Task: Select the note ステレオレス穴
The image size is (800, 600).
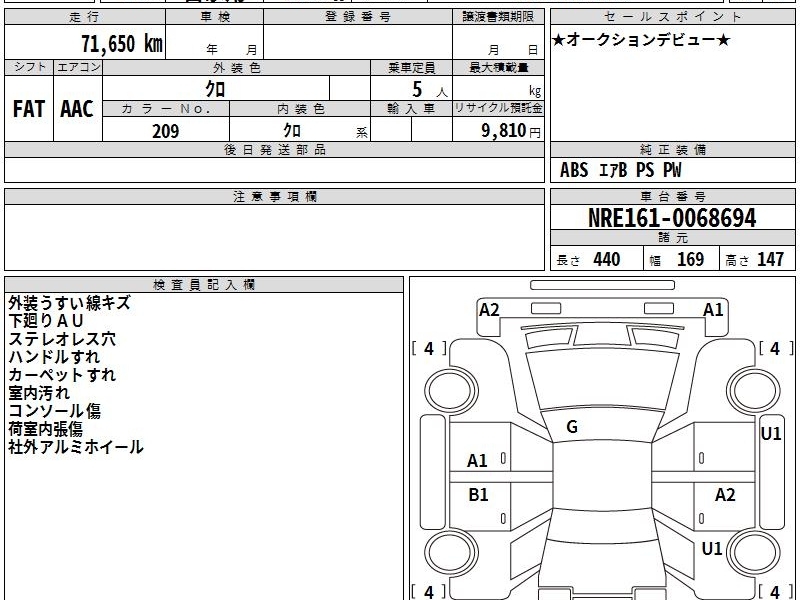Action: tap(62, 339)
